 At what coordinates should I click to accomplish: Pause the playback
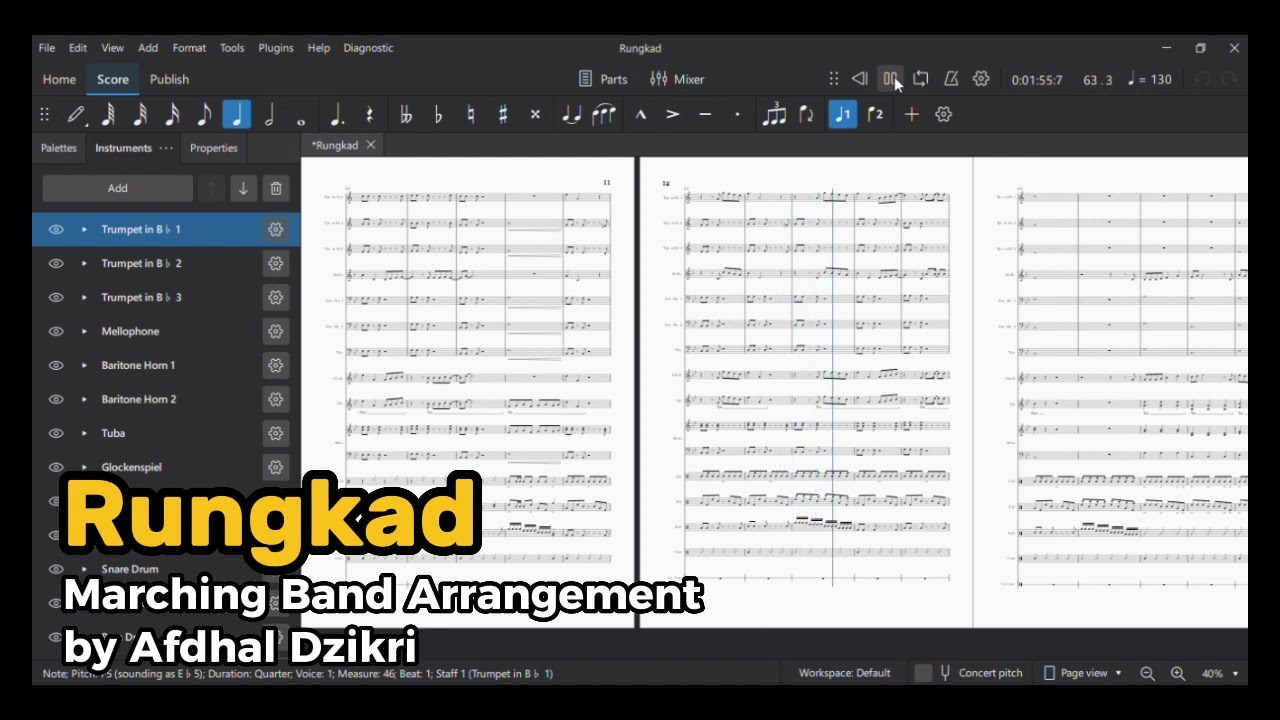pyautogui.click(x=890, y=79)
